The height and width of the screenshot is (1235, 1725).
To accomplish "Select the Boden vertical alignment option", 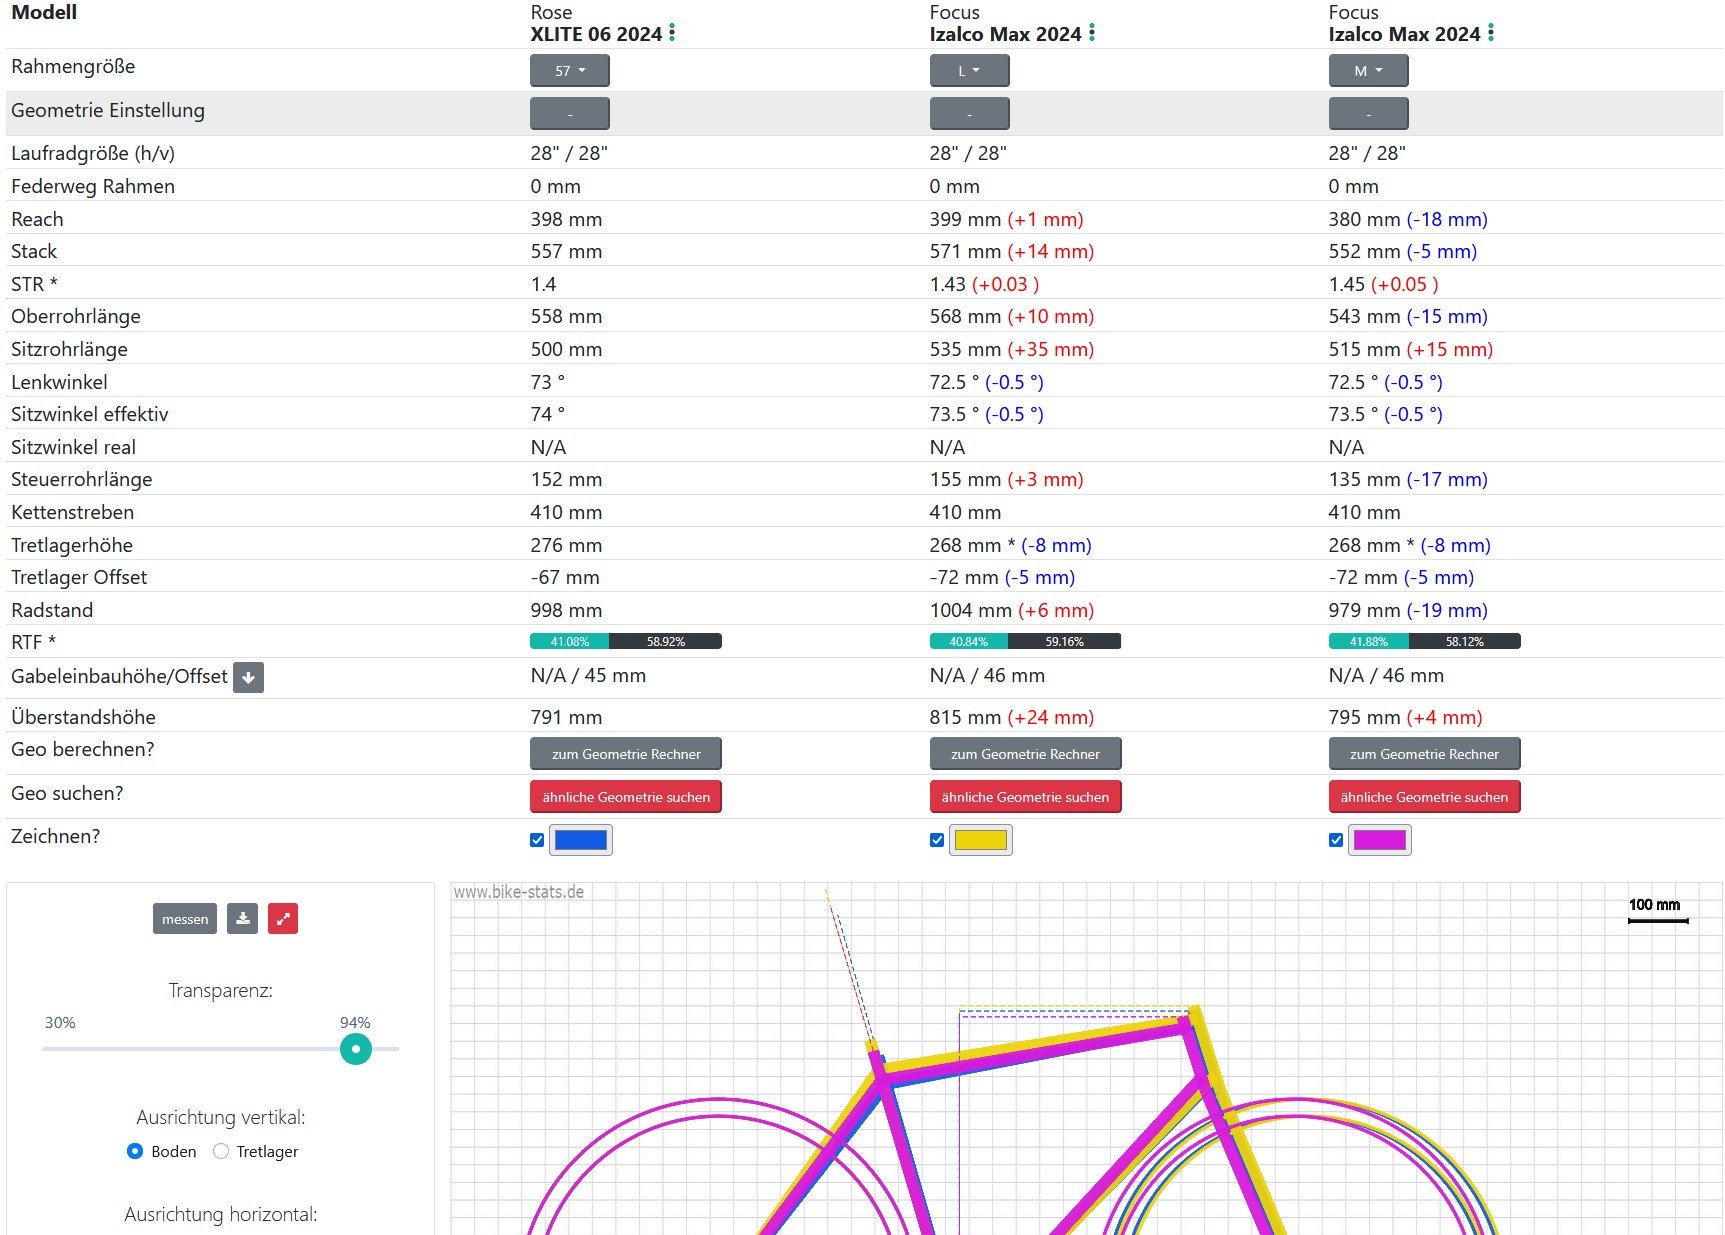I will pyautogui.click(x=135, y=1151).
